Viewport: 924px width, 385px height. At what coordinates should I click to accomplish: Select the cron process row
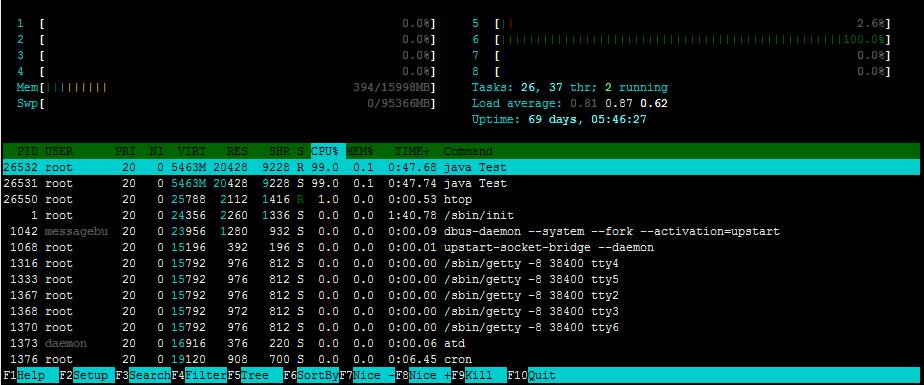click(x=461, y=359)
